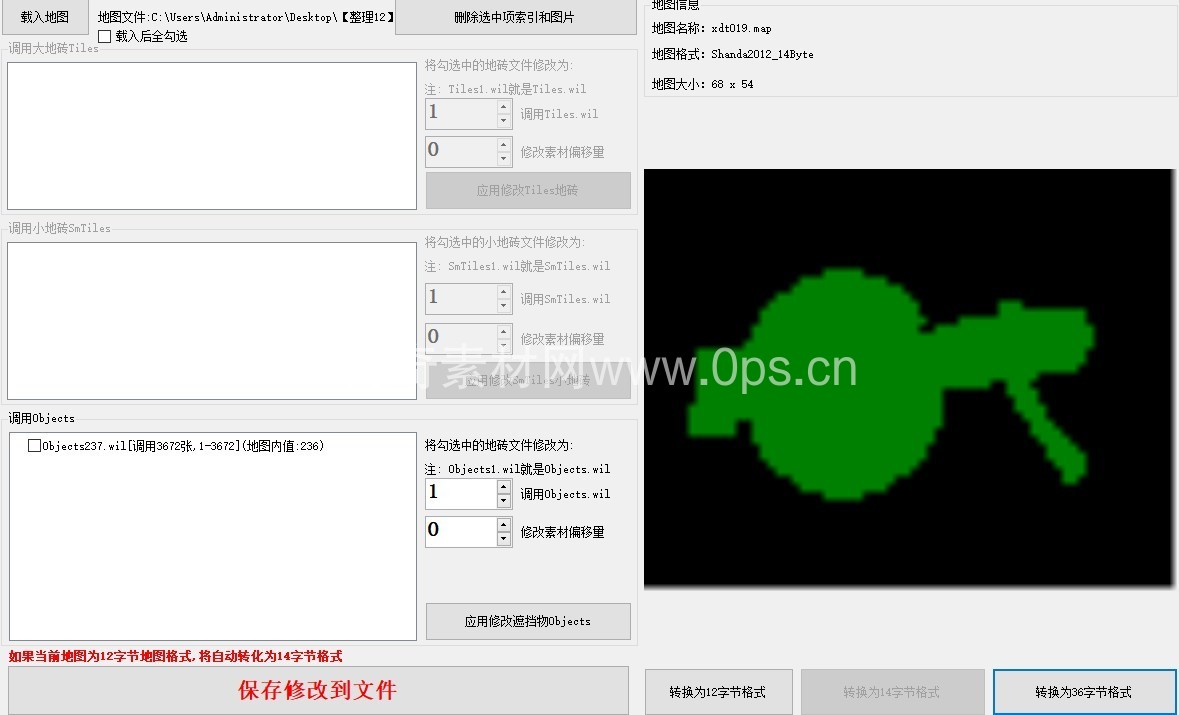This screenshot has width=1179, height=715.
Task: Click the 载入地图 load map button
Action: [45, 17]
